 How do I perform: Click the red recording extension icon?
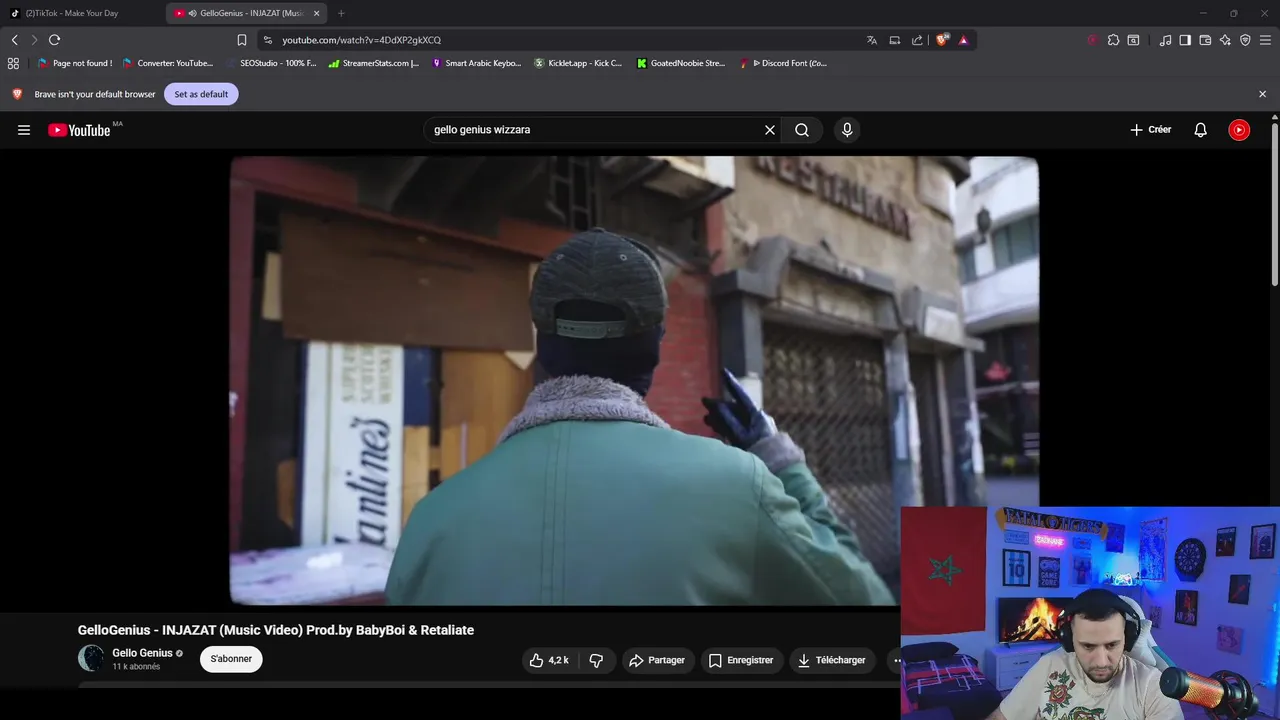point(1093,40)
